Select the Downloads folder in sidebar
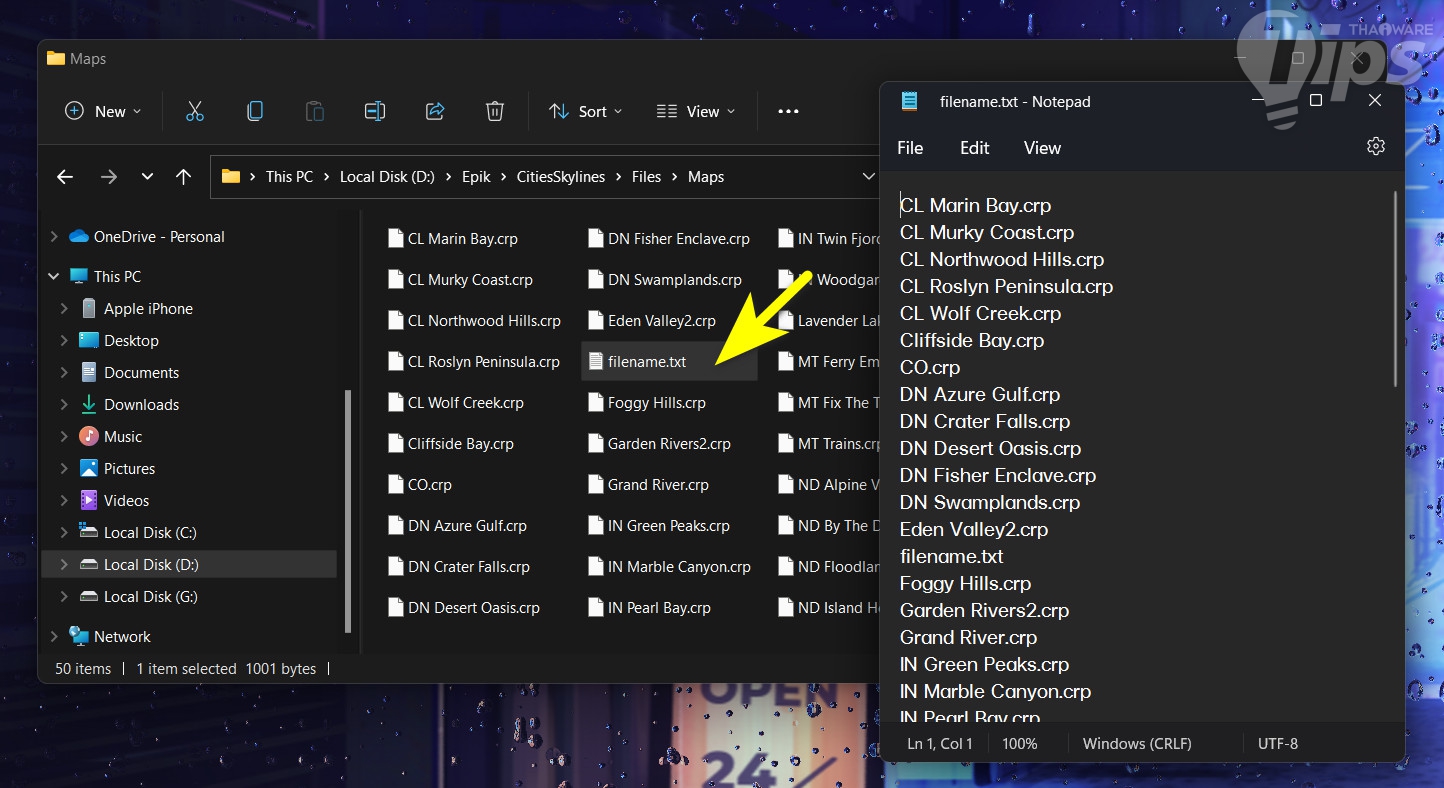The width and height of the screenshot is (1444, 788). (141, 405)
